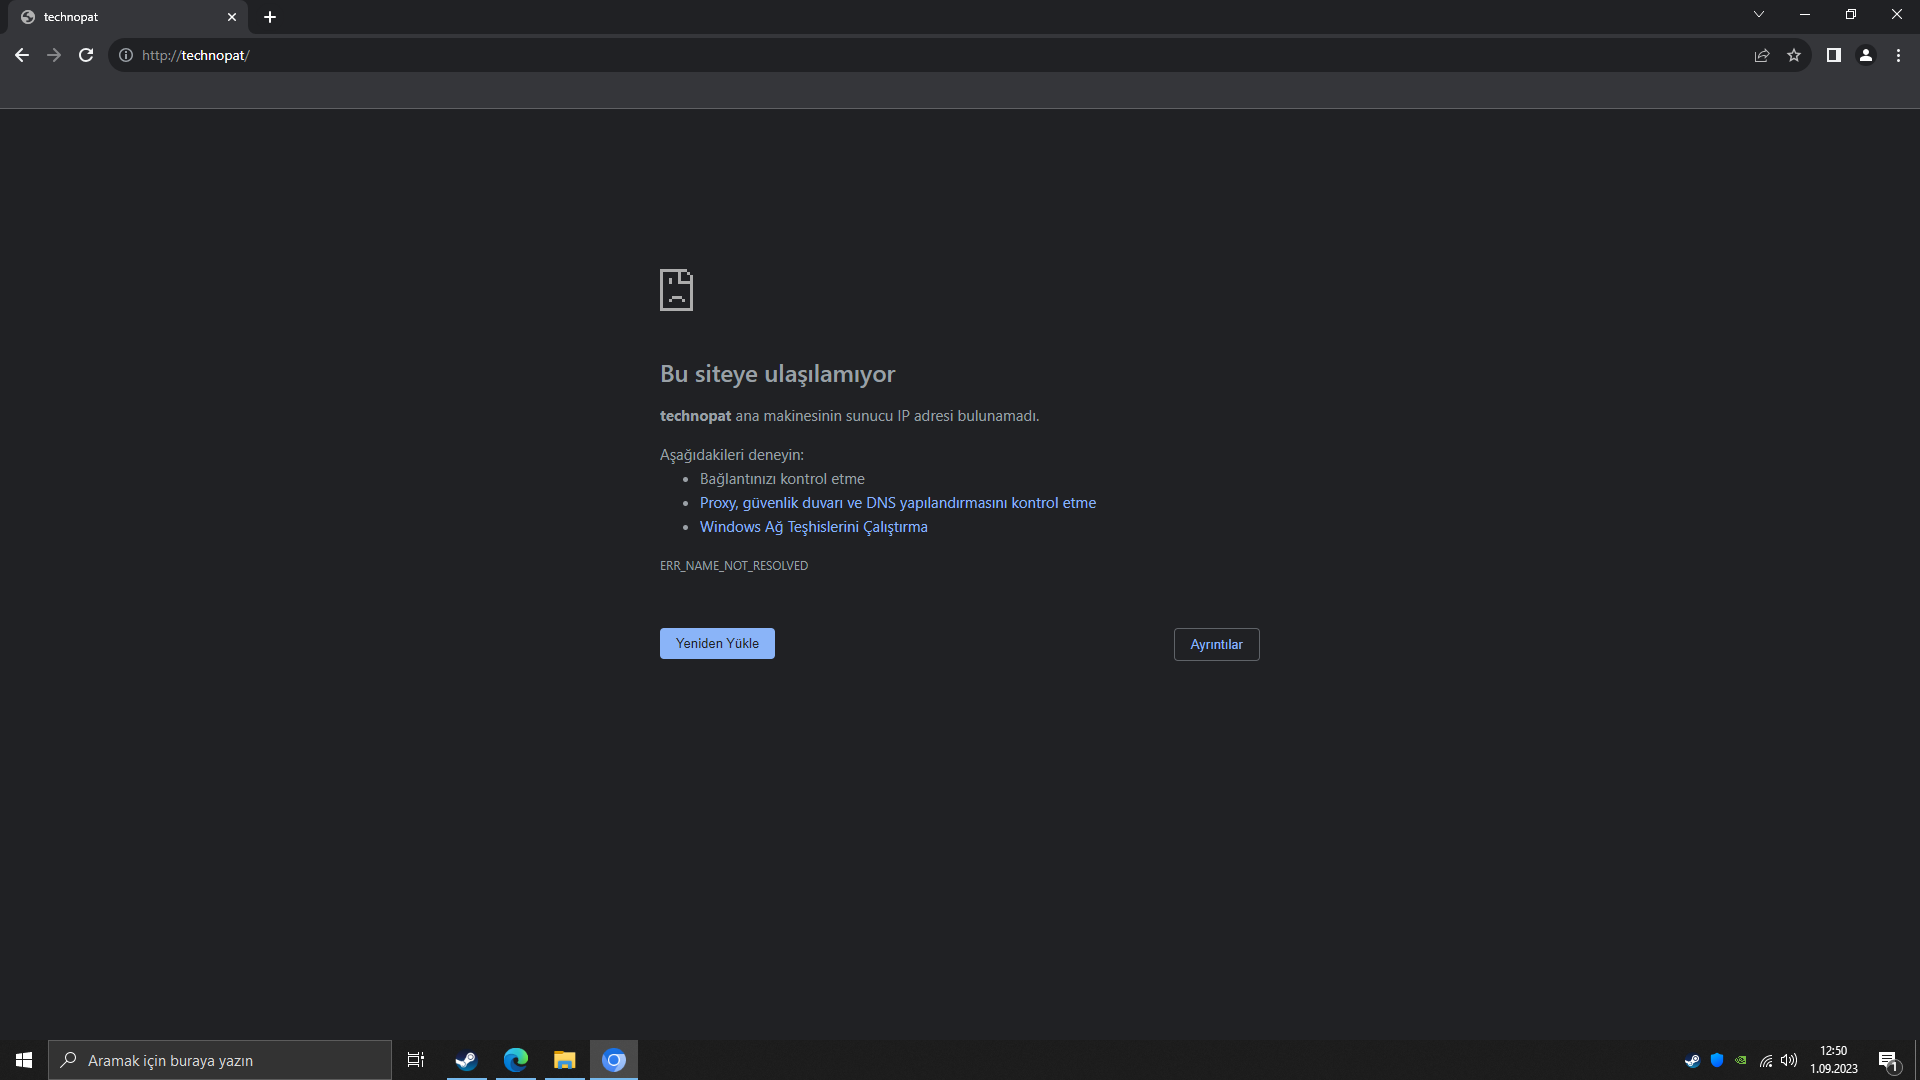Run Windows Ağ Teşhislerini Çalıştırma link
This screenshot has width=1920, height=1080.
813,527
